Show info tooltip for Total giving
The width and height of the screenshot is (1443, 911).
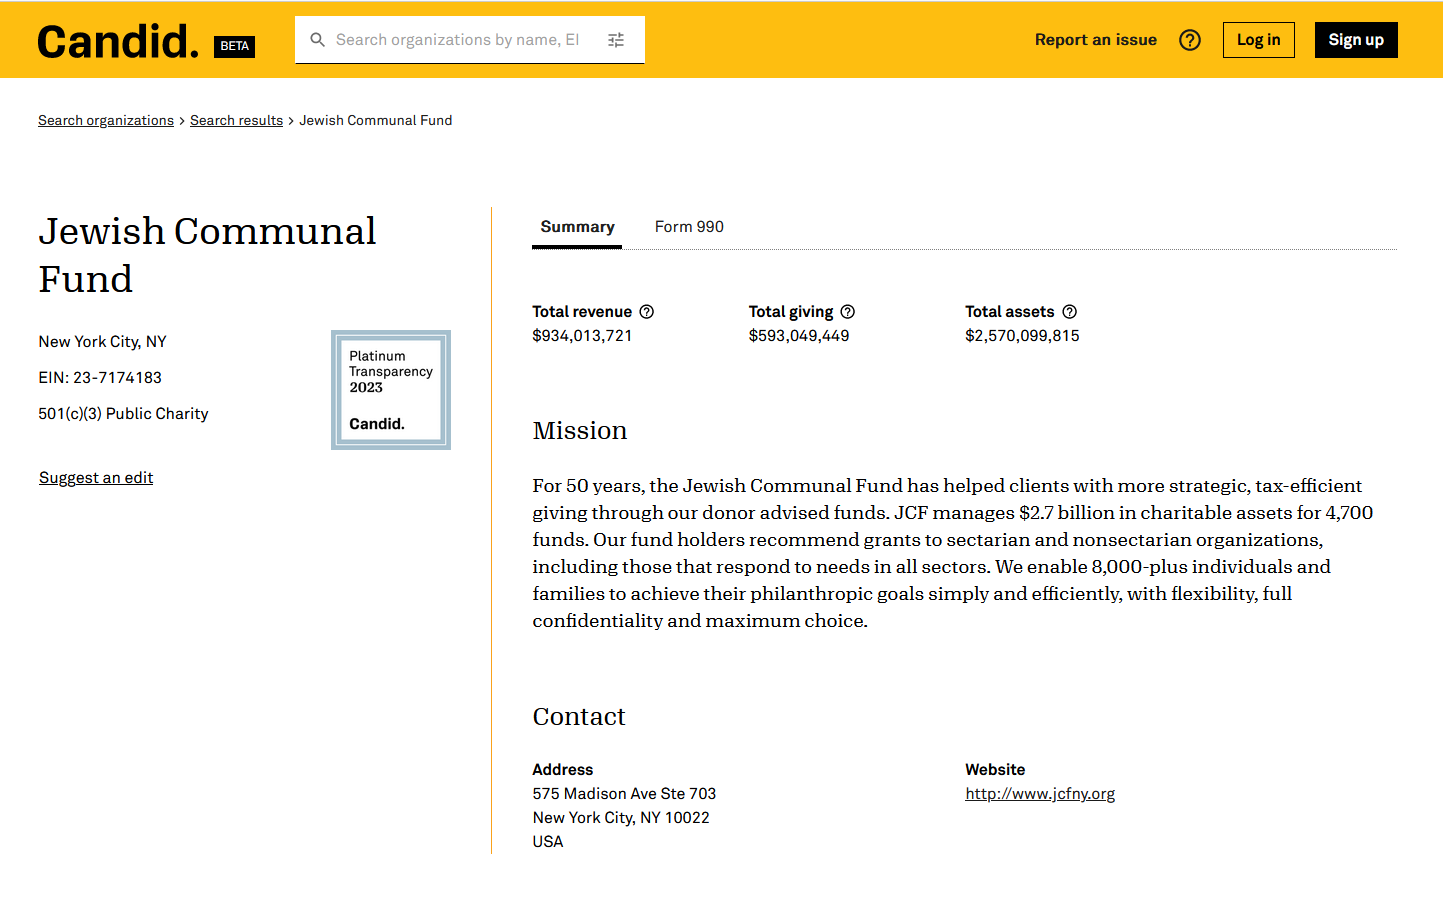tap(848, 312)
